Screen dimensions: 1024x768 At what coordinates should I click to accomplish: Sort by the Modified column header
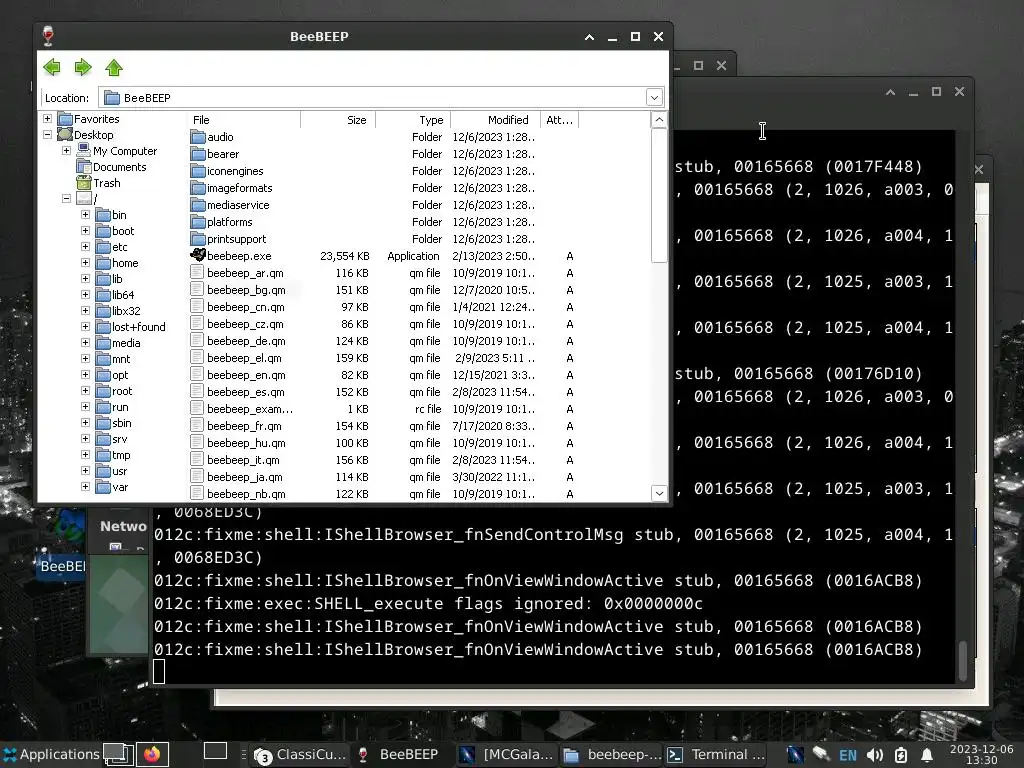(x=496, y=120)
